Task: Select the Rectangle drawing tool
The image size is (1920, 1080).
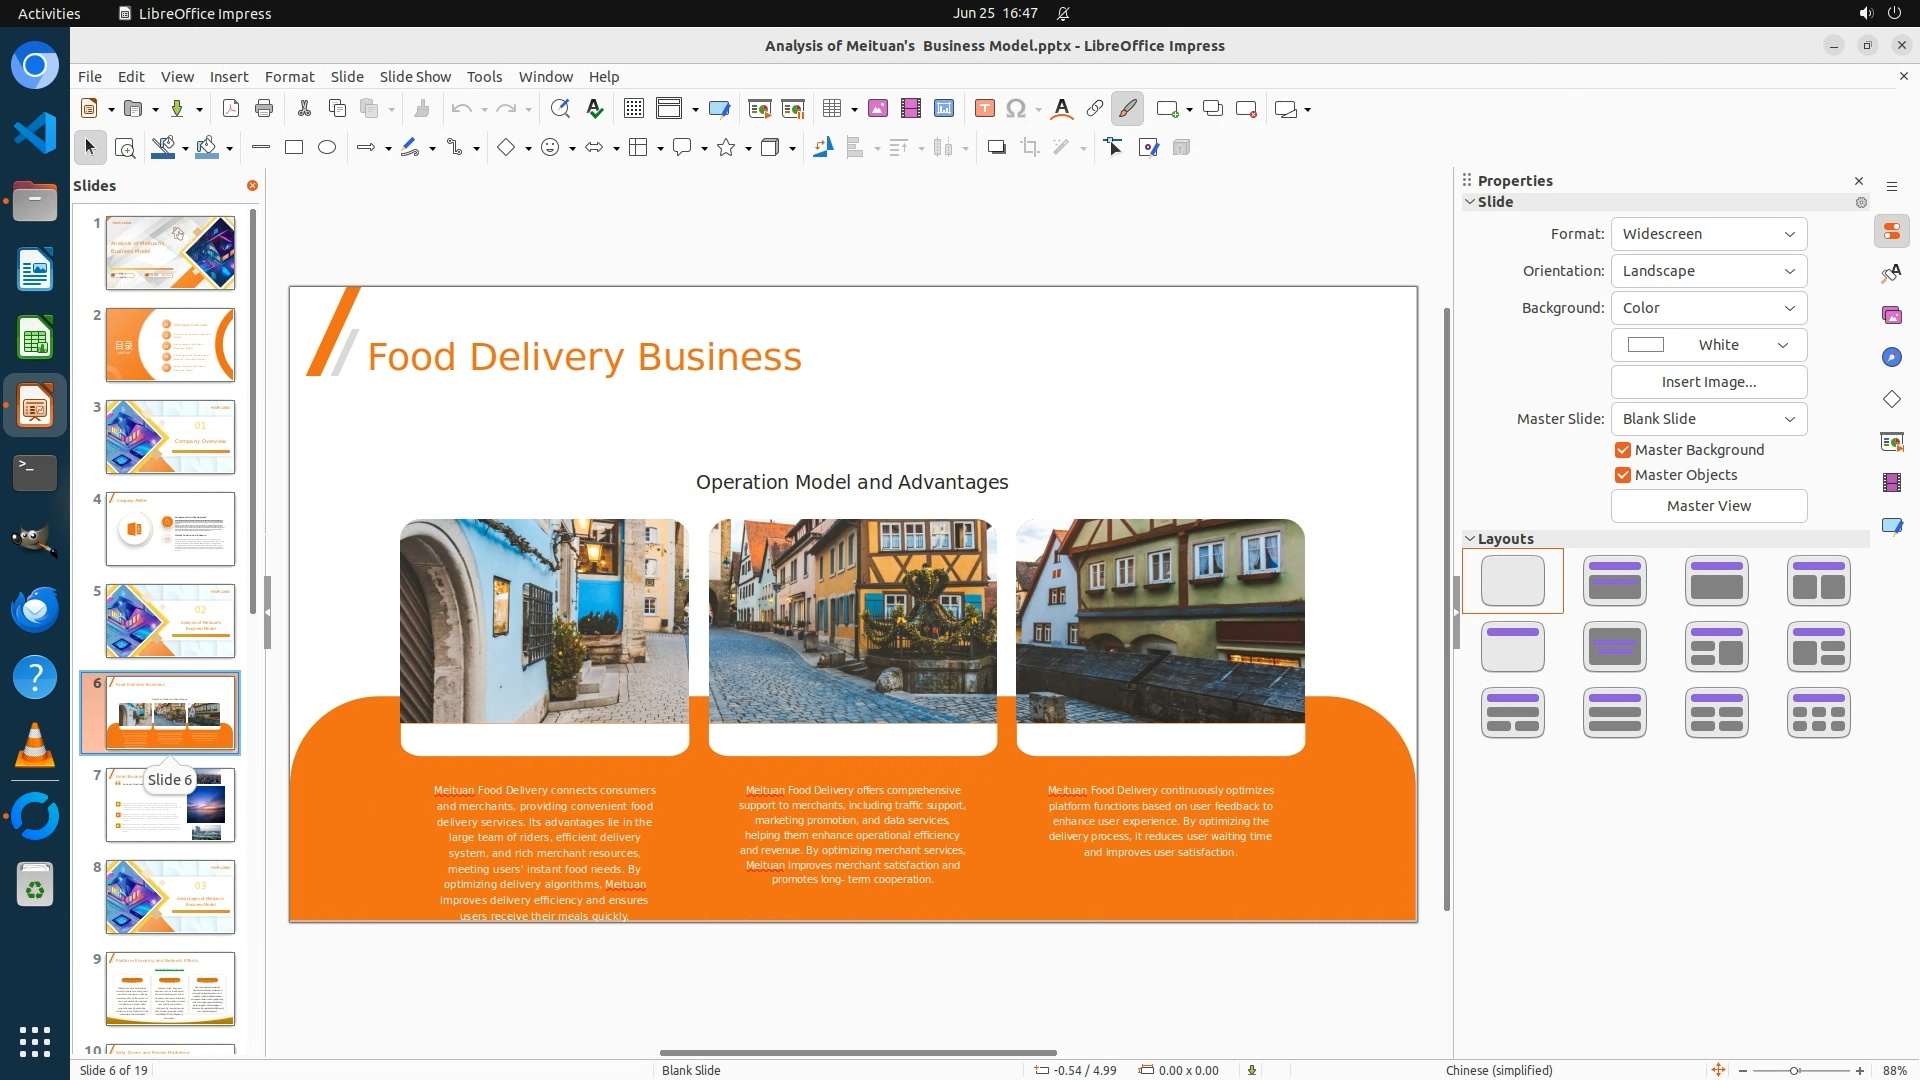Action: pyautogui.click(x=294, y=148)
